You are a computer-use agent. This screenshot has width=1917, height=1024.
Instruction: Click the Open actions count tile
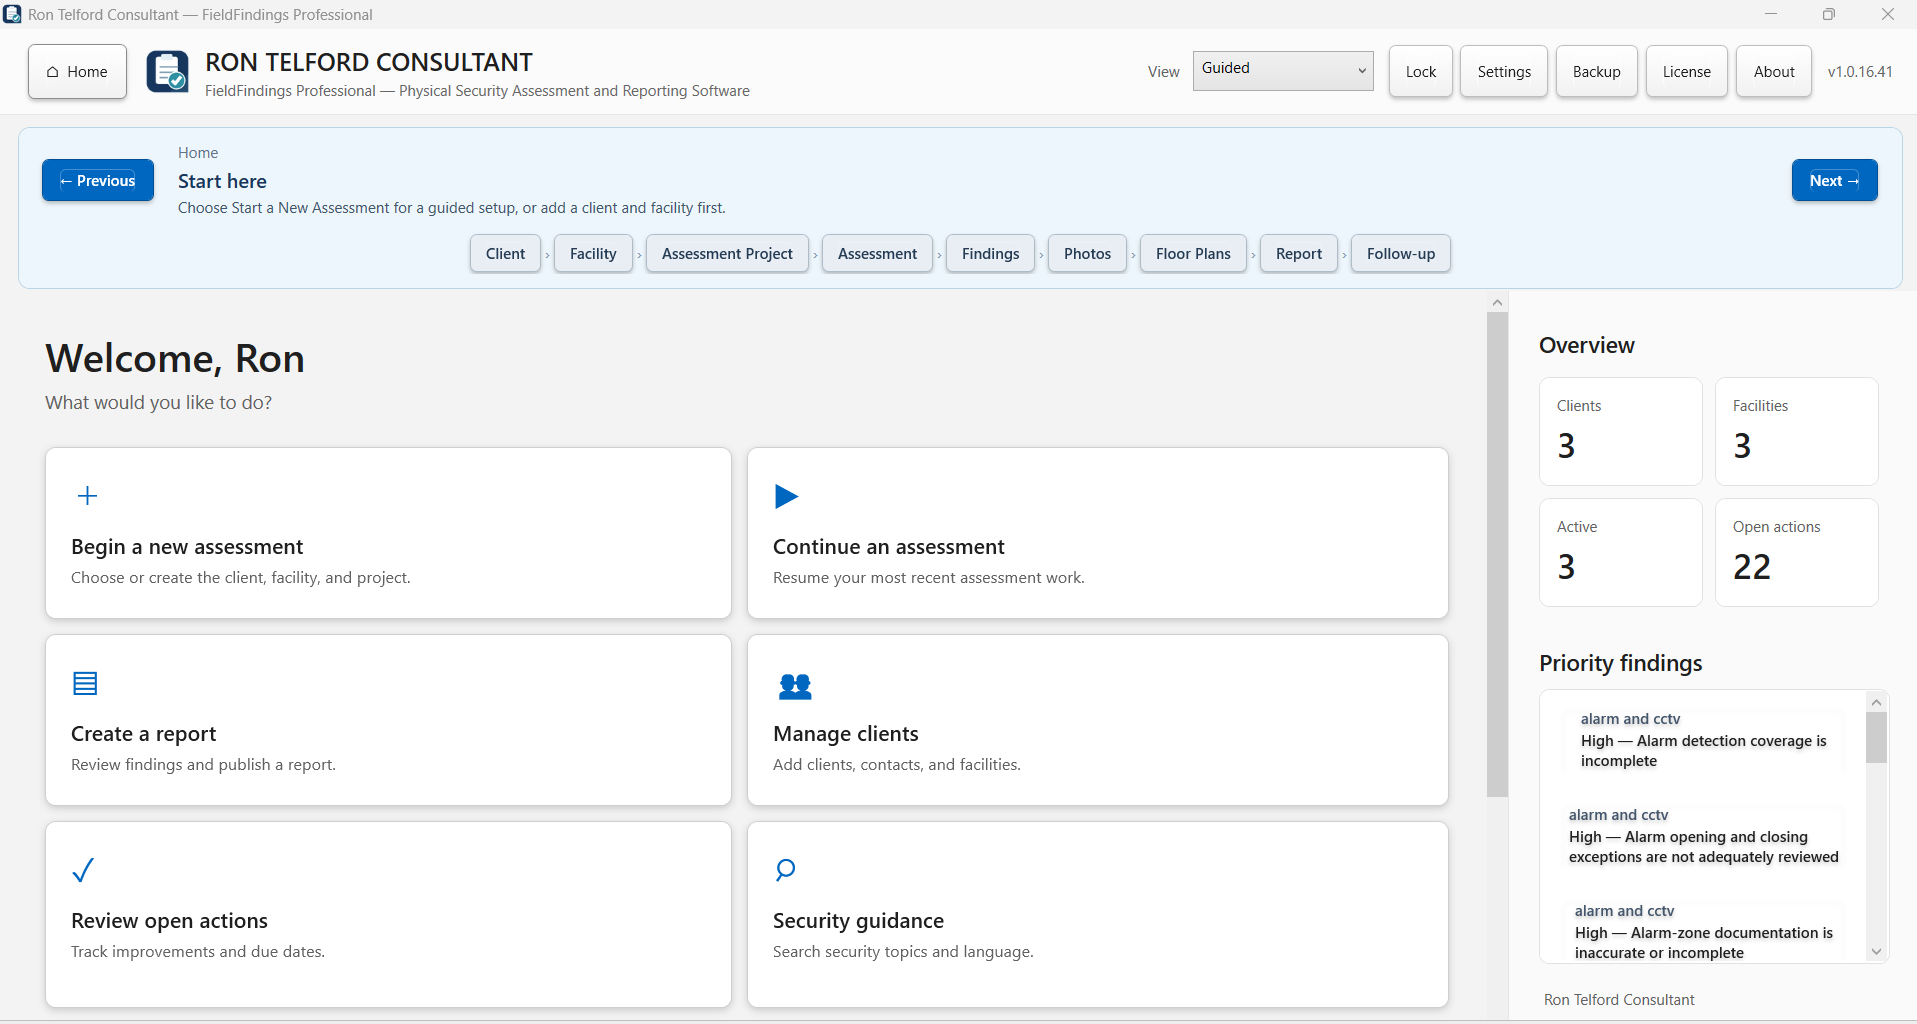[1796, 552]
